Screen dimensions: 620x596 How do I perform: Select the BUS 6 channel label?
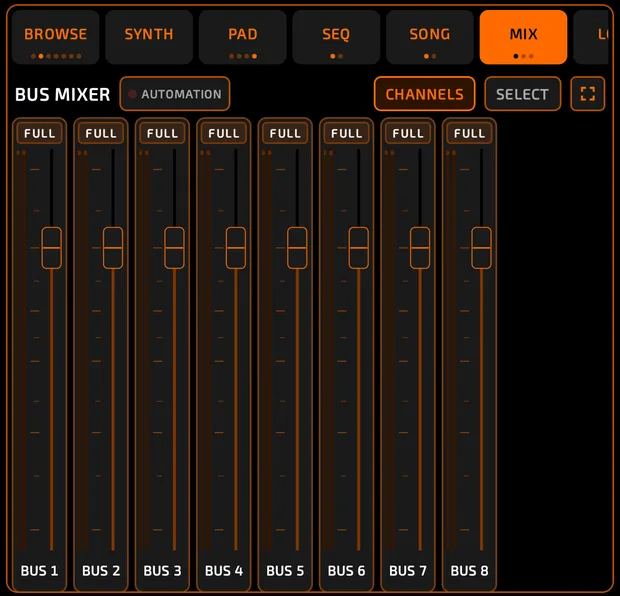[x=346, y=571]
